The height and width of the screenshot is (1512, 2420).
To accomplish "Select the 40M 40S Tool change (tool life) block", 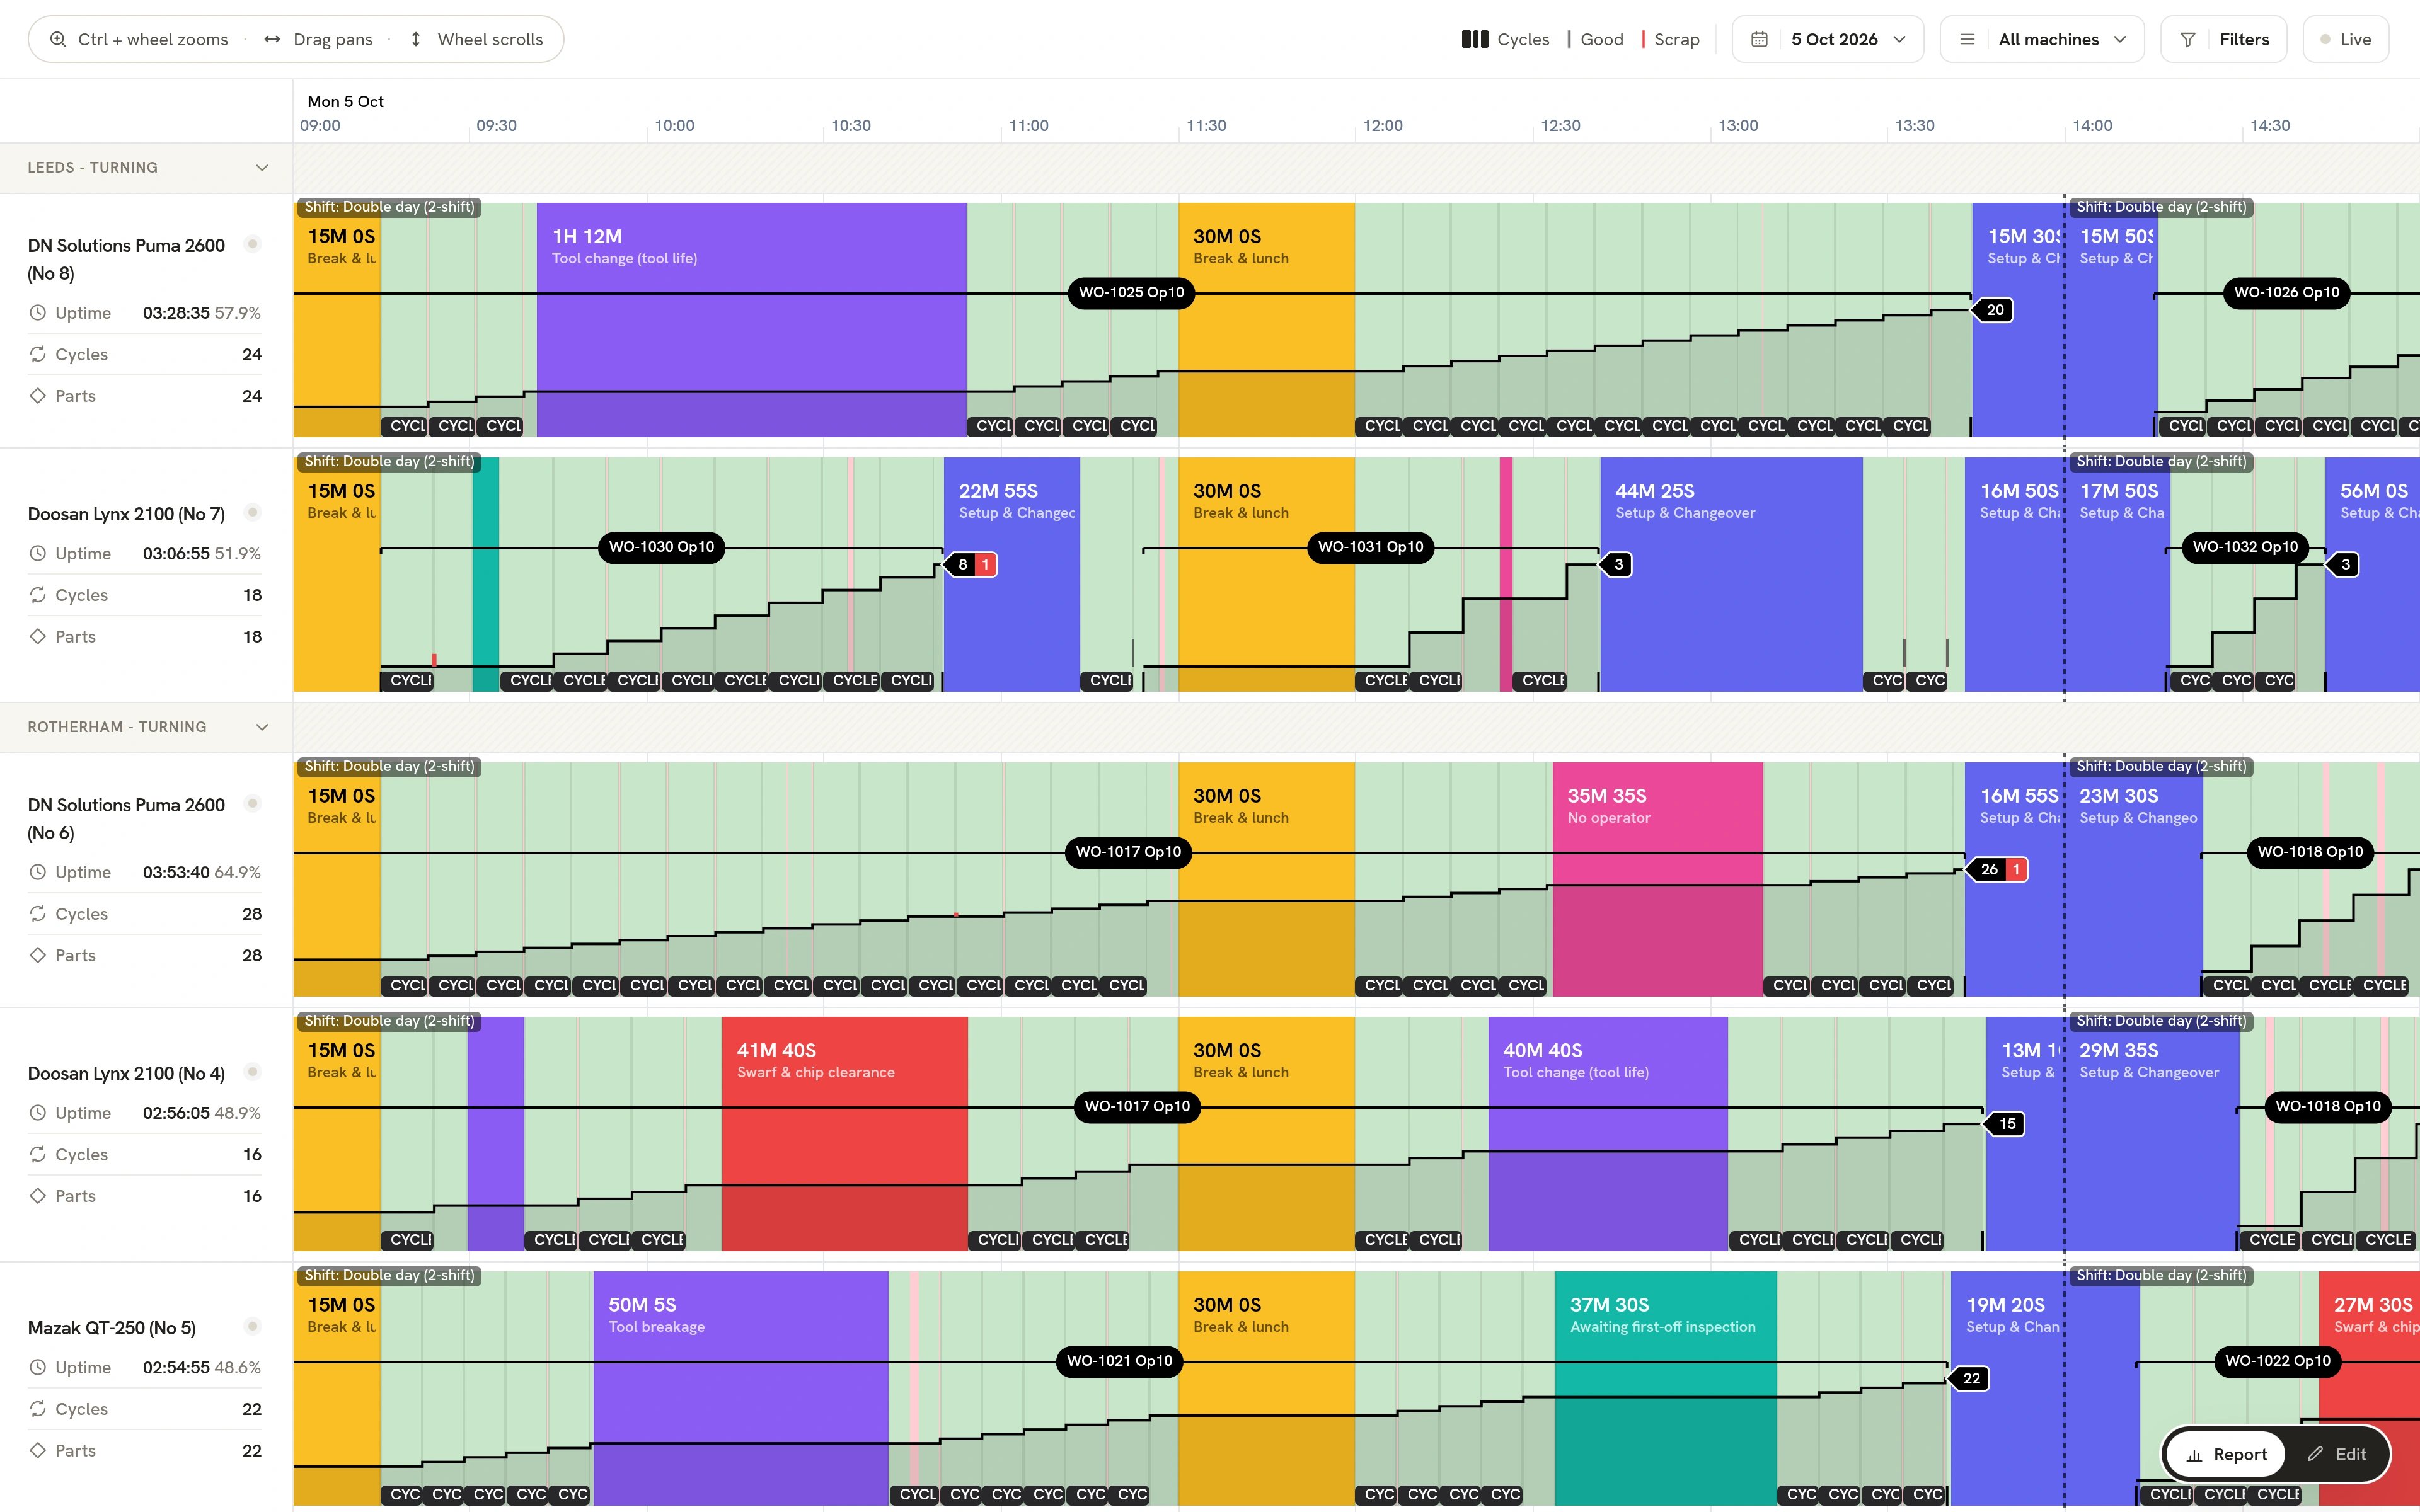I will point(1608,1134).
